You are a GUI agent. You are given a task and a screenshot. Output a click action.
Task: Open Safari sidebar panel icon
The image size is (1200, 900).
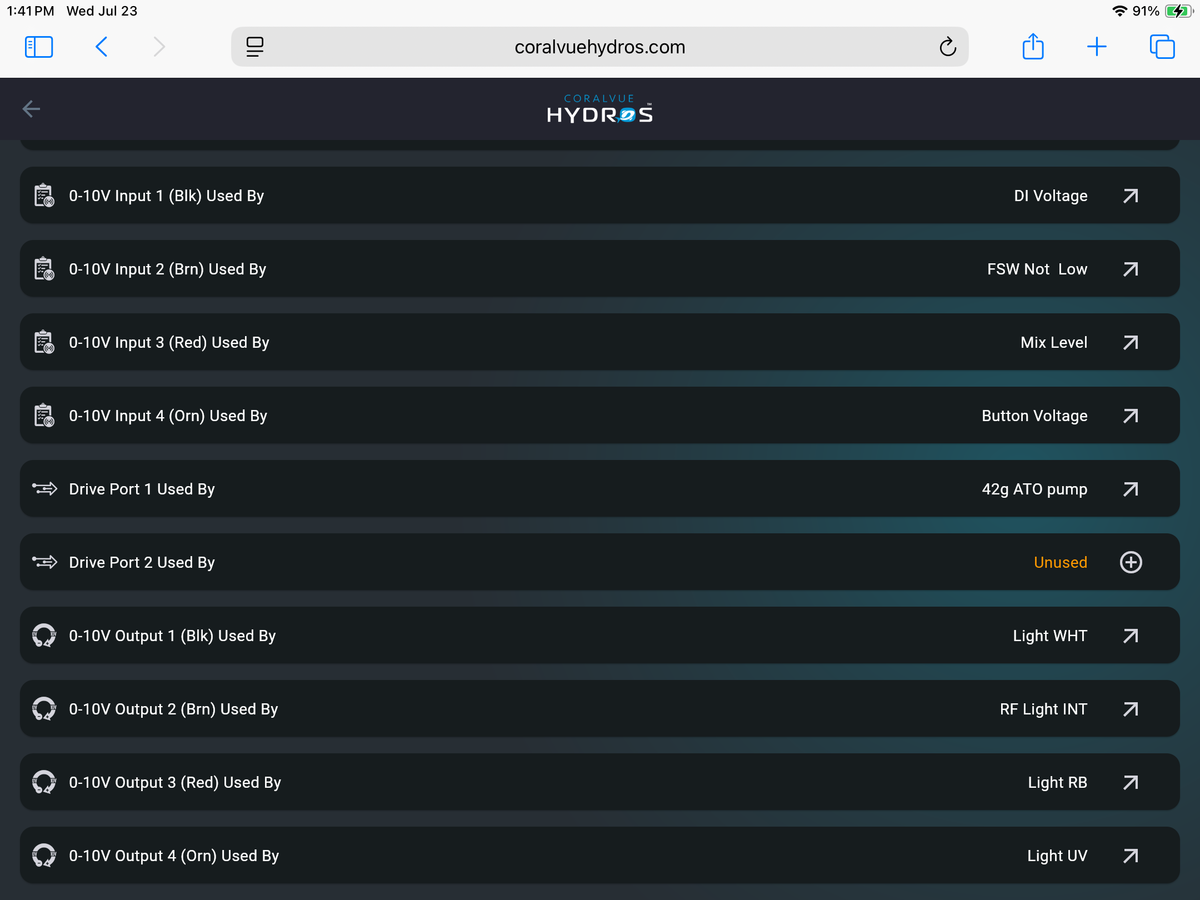pyautogui.click(x=39, y=47)
